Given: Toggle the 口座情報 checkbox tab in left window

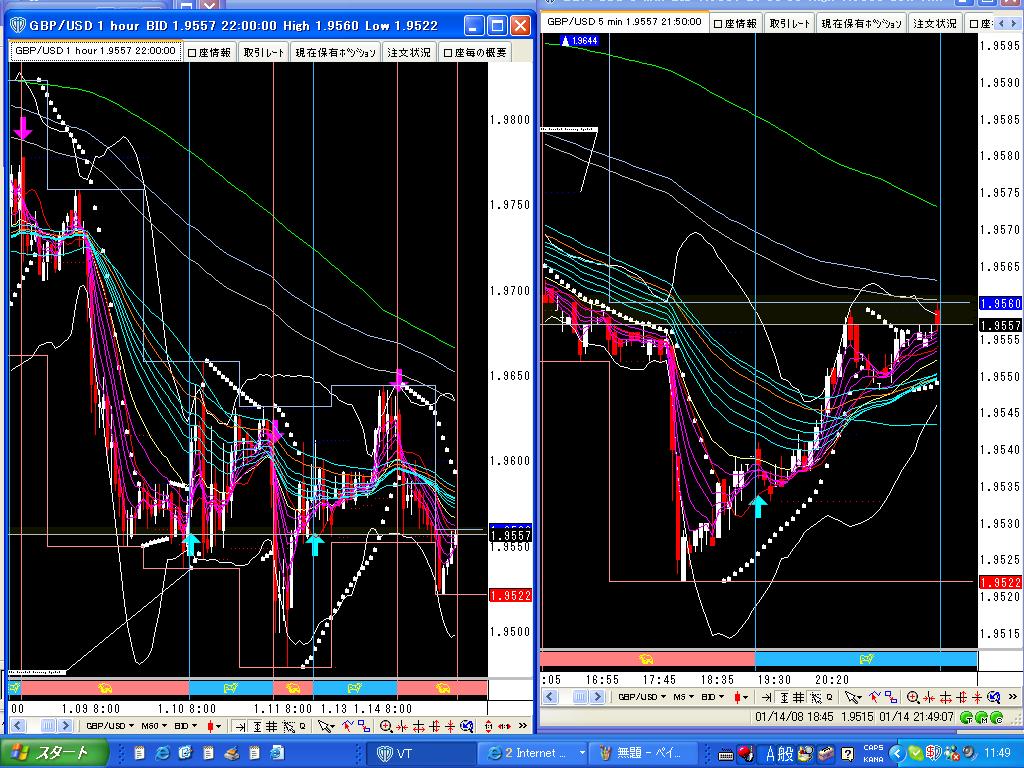Looking at the screenshot, I should (x=209, y=52).
